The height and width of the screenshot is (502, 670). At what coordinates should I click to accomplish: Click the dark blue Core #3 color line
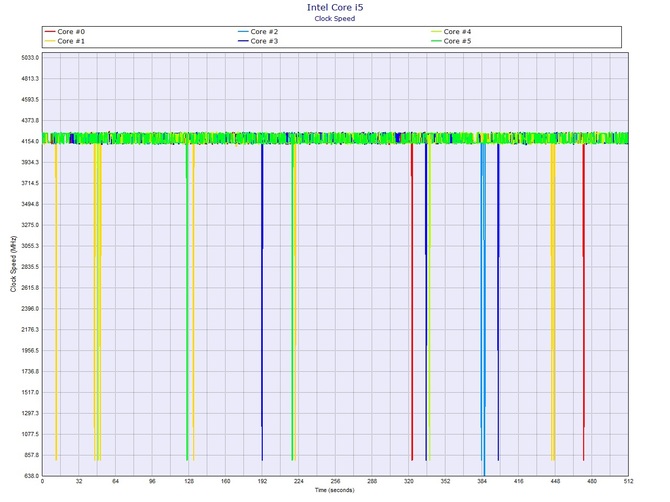click(x=243, y=41)
